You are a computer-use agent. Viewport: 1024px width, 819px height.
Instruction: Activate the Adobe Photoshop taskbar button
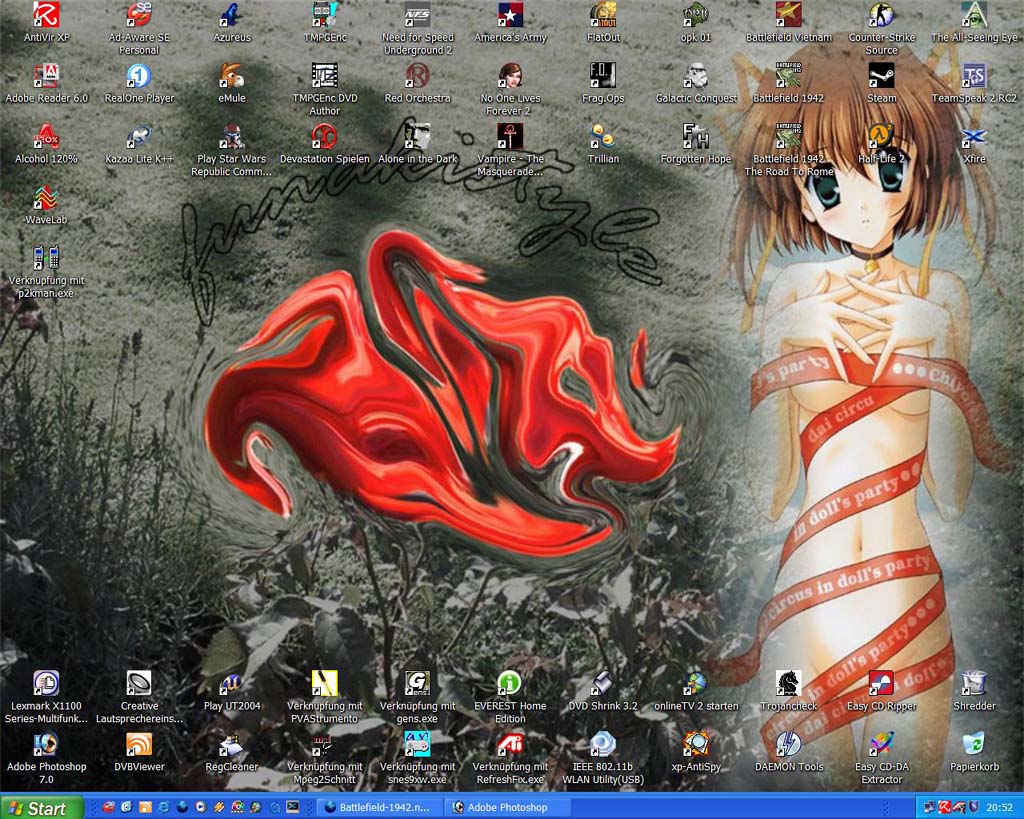click(509, 807)
